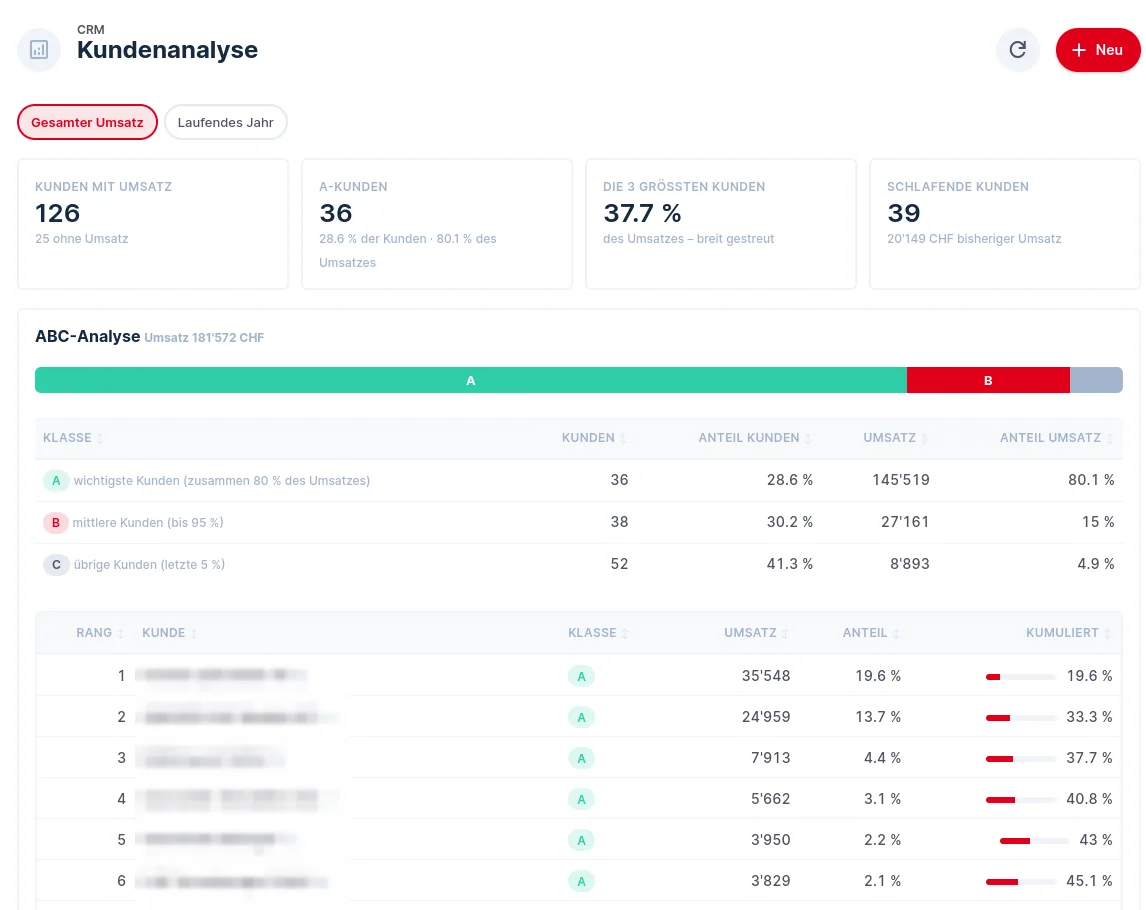Screen dimensions: 1146x910
Task: Sort customer list by Kunde
Action: coord(170,633)
